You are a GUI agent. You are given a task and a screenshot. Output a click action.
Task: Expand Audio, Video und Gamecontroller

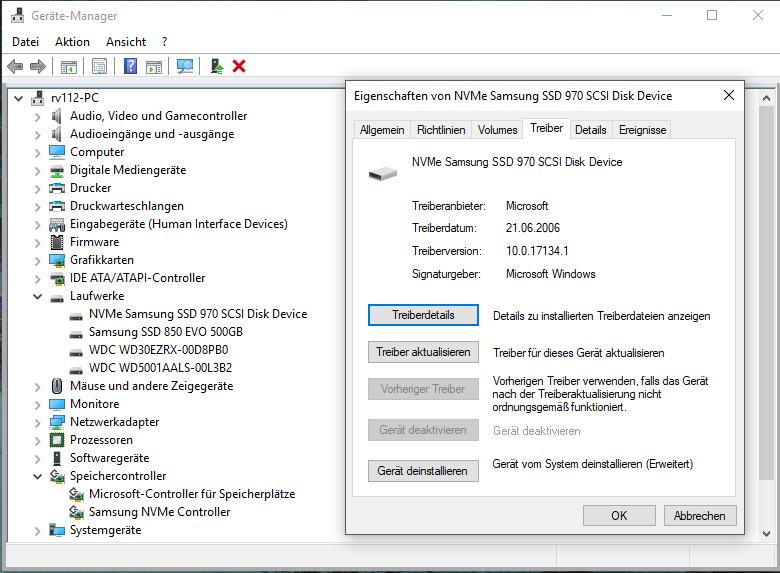pos(37,116)
